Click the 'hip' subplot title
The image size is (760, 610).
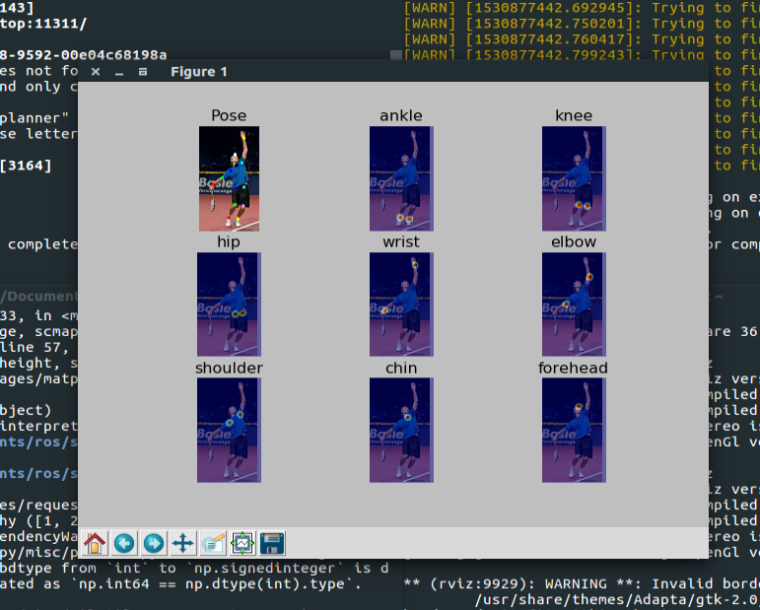pos(229,242)
